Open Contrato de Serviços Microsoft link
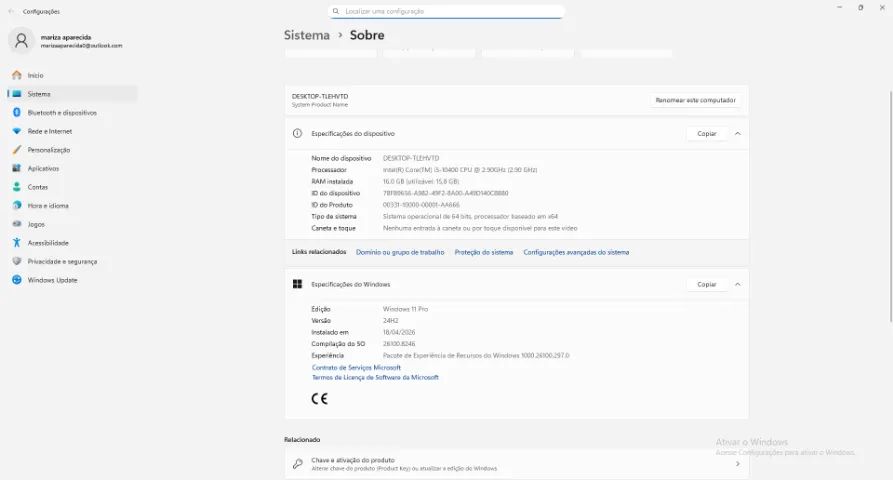893x480 pixels. coord(356,368)
